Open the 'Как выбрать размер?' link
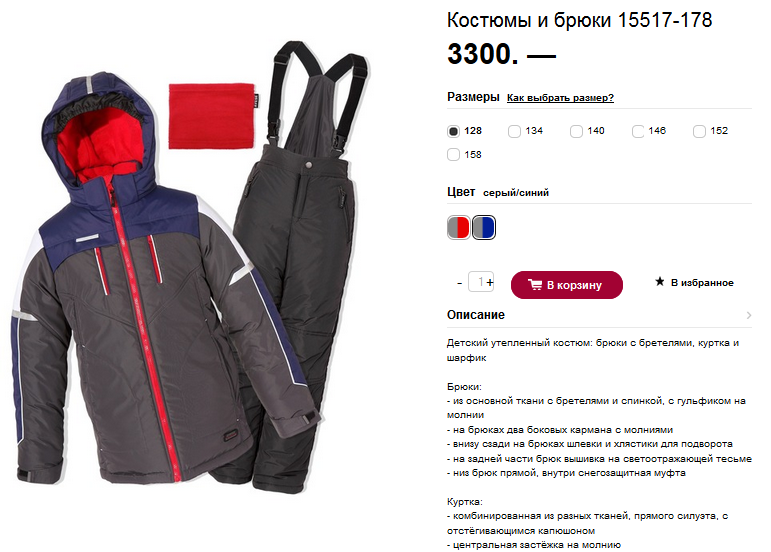The image size is (771, 552). click(560, 98)
